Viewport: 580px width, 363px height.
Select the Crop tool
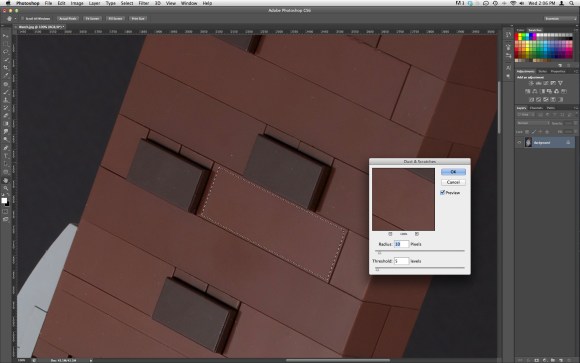coord(6,68)
